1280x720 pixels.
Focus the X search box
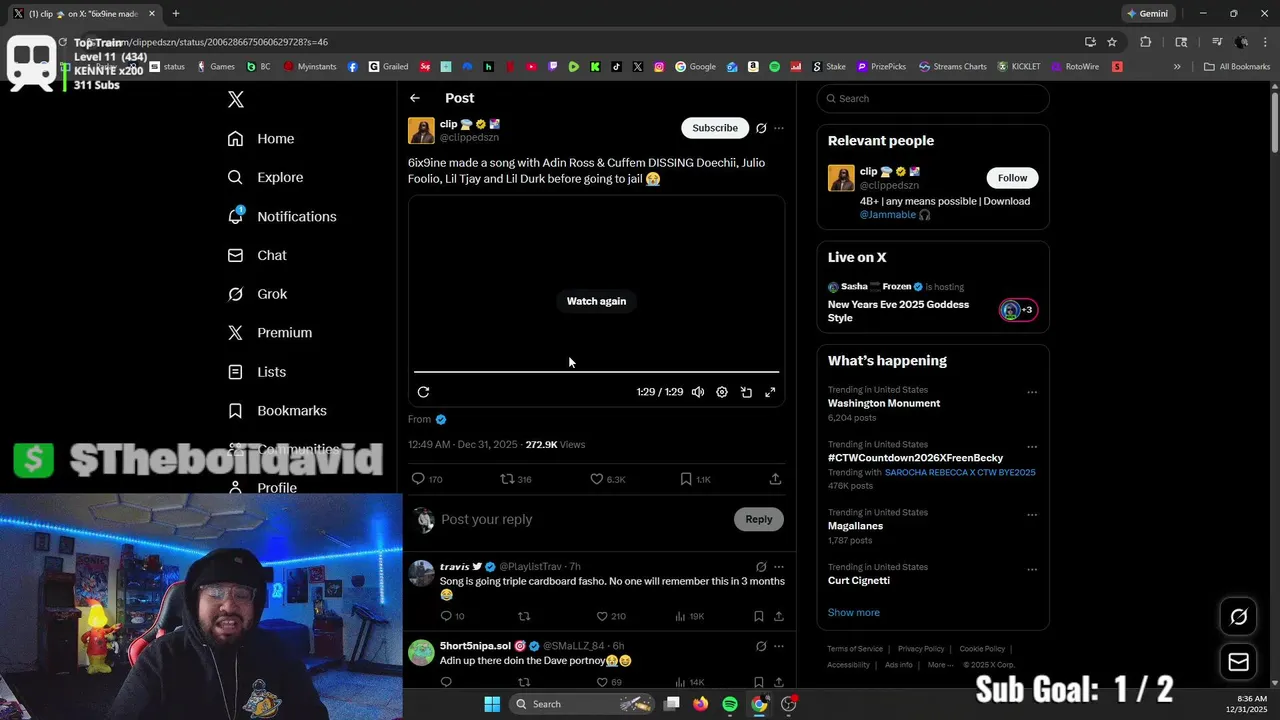pyautogui.click(x=933, y=98)
